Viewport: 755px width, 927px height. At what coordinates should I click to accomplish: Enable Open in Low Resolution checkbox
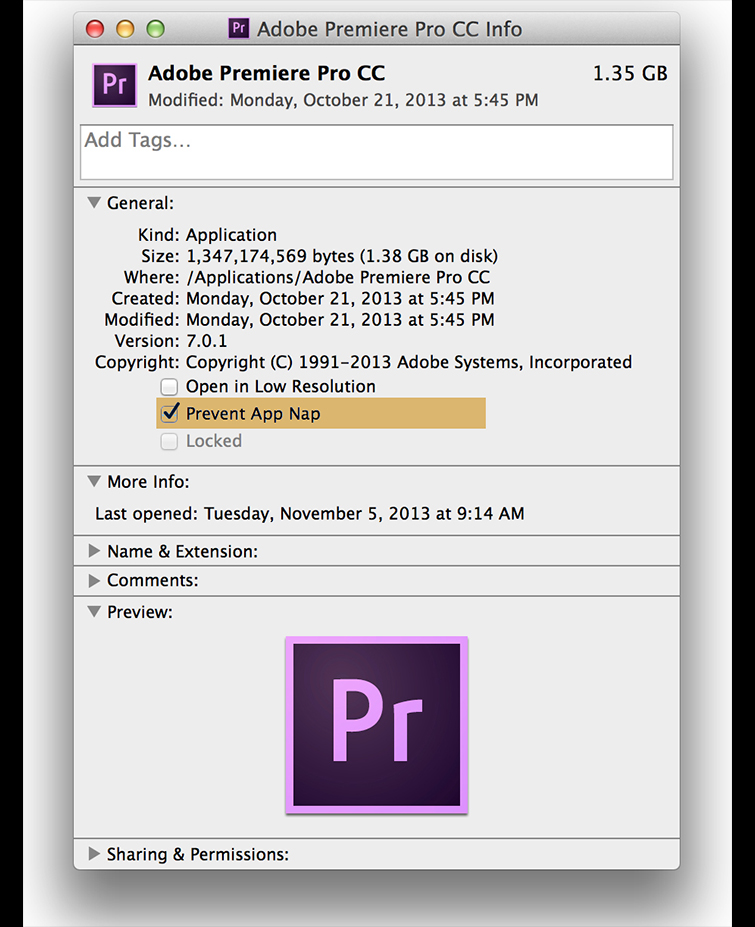[169, 387]
